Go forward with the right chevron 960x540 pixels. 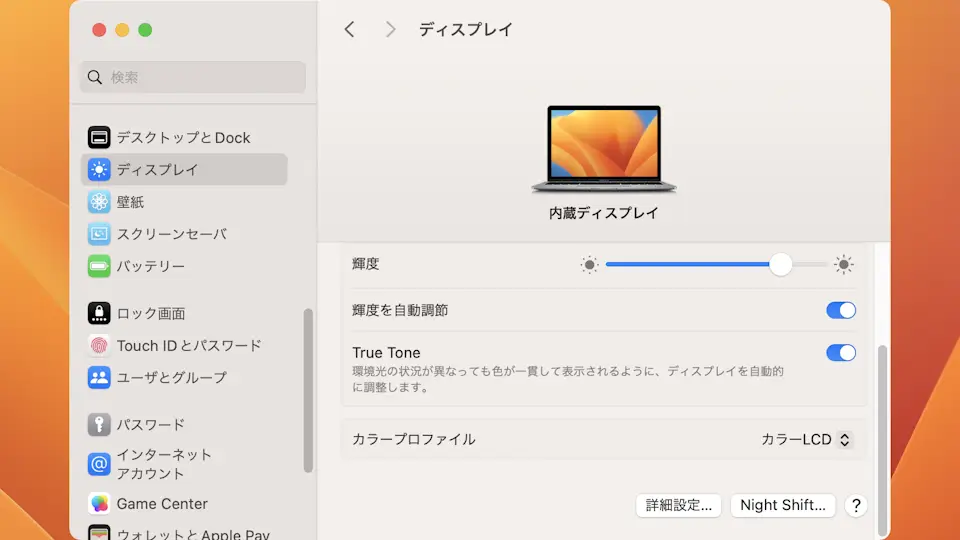(x=391, y=30)
